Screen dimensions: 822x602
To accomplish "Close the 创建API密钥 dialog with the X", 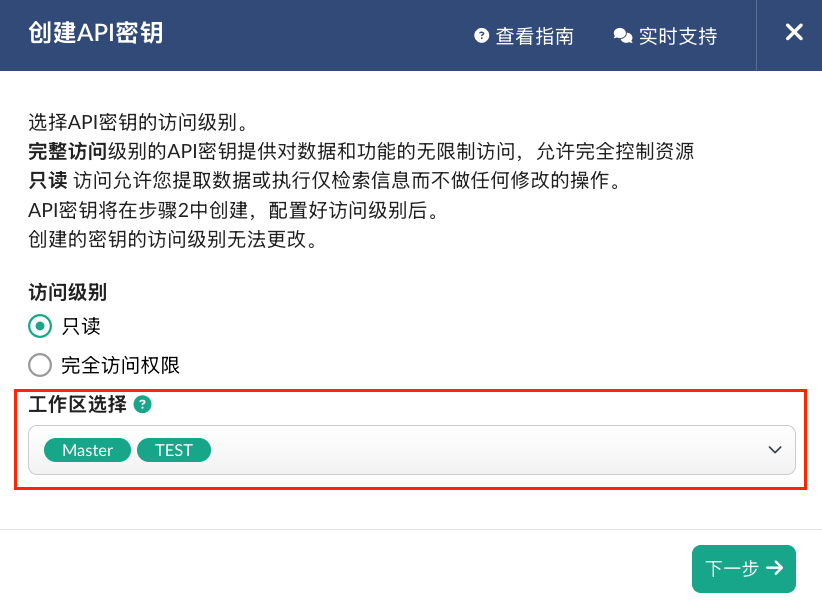I will (794, 33).
